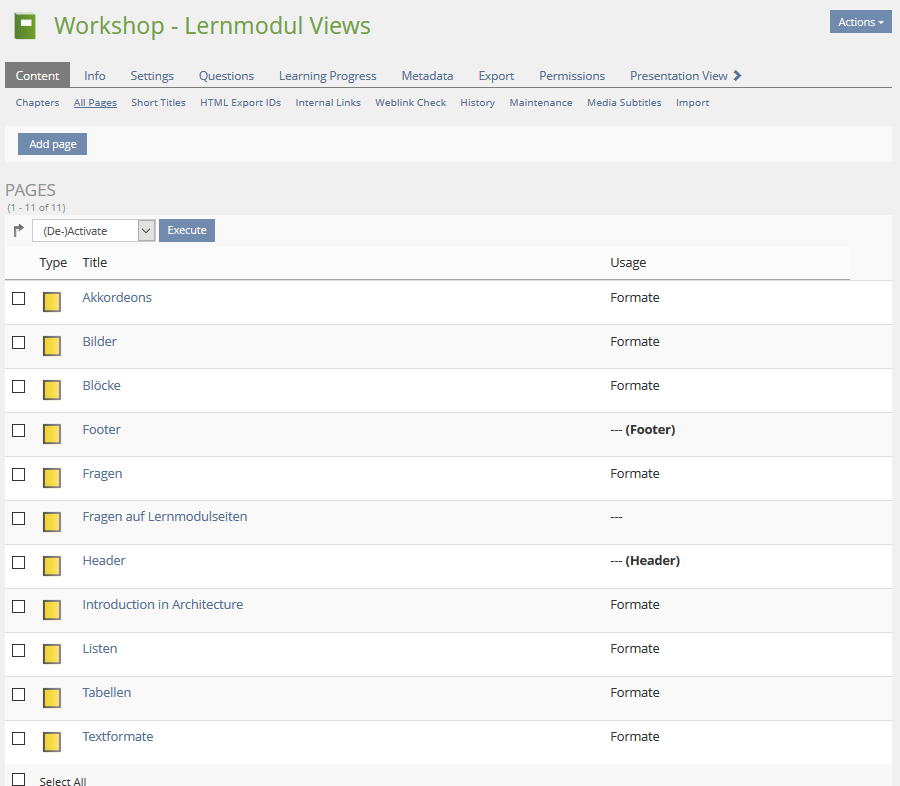Click the page type icon for Footer
Image resolution: width=900 pixels, height=786 pixels.
point(52,434)
